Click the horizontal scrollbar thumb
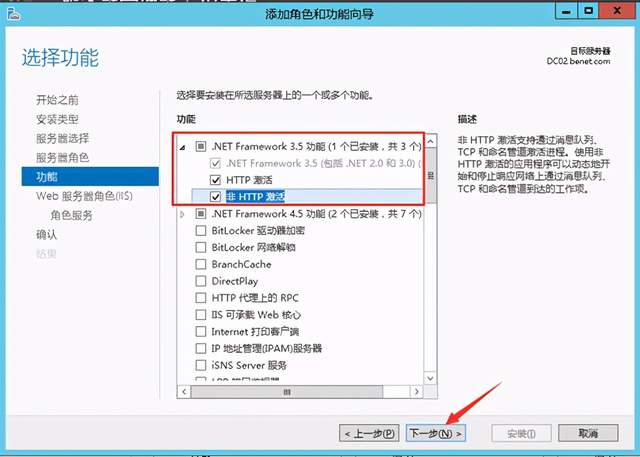This screenshot has width=640, height=457. coord(287,392)
